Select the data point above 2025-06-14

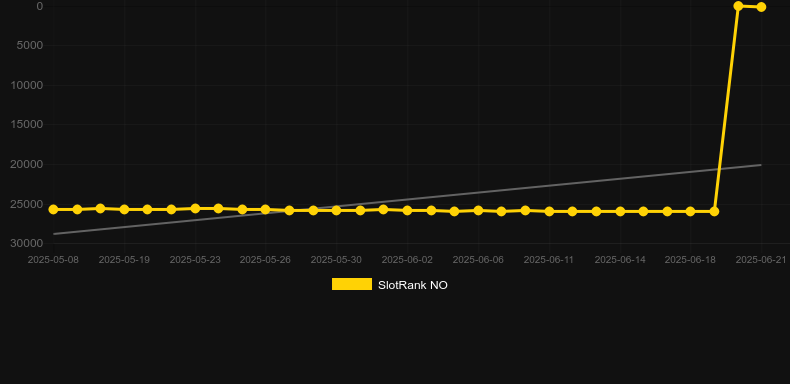tap(620, 211)
